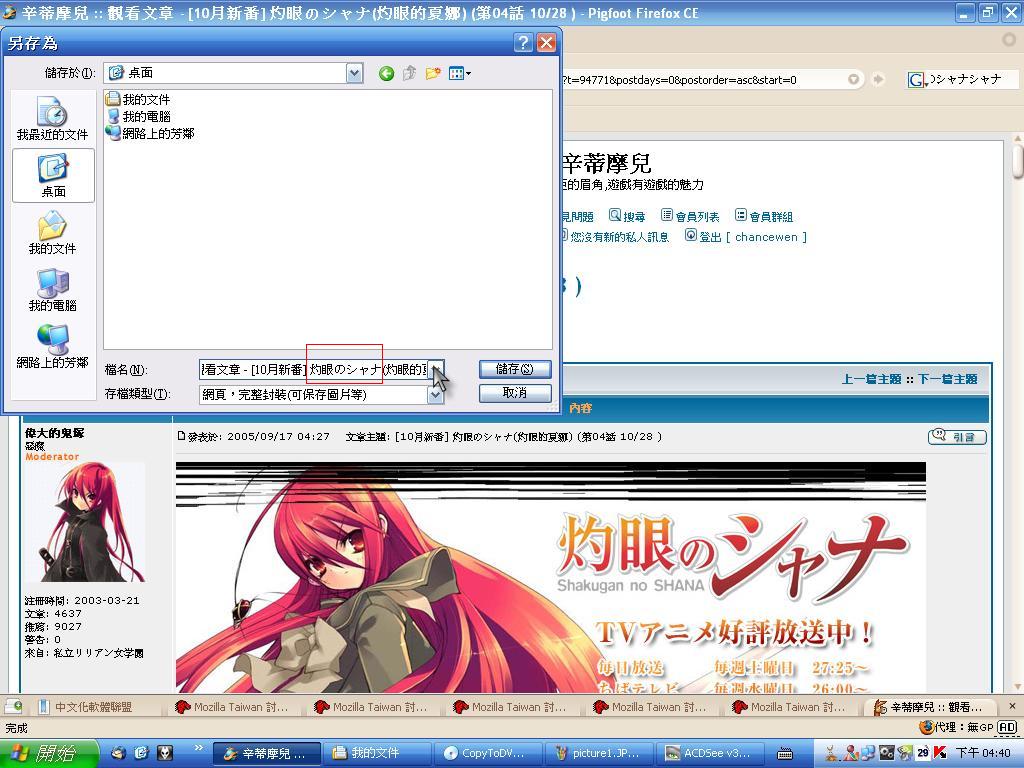Switch to the CopyToDV taskbar window

click(487, 753)
